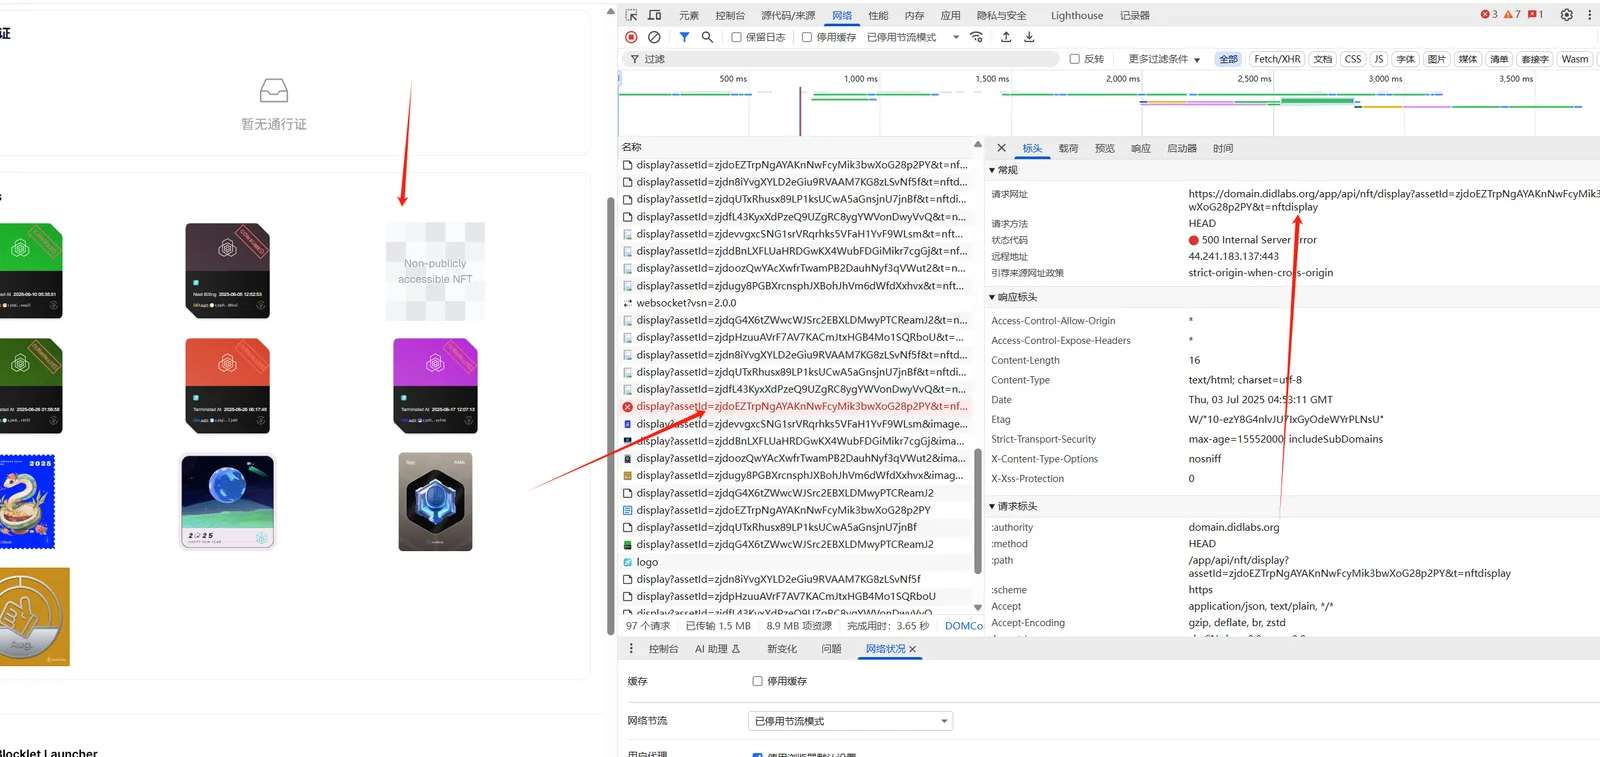Viewport: 1600px width, 757px height.
Task: Open the 问题 drawer tab
Action: point(831,649)
